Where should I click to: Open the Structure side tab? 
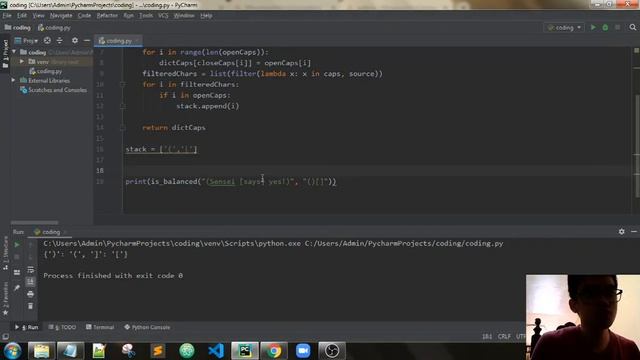pos(5,253)
